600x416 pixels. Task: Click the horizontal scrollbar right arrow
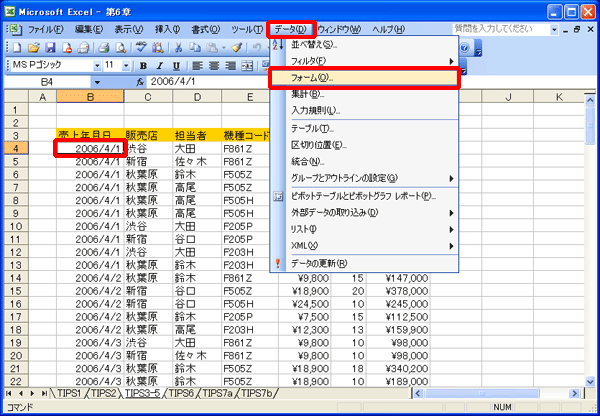pos(575,393)
